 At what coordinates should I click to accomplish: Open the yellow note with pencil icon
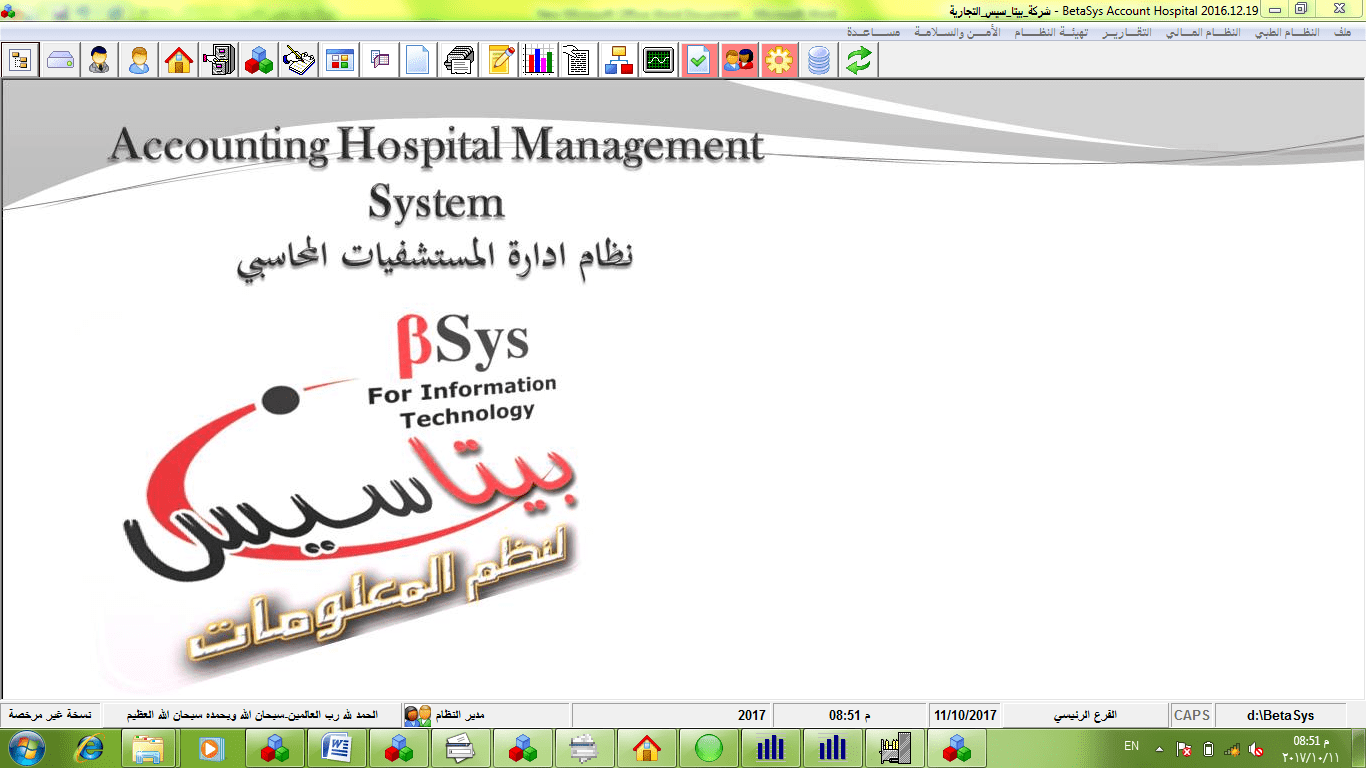[x=499, y=60]
